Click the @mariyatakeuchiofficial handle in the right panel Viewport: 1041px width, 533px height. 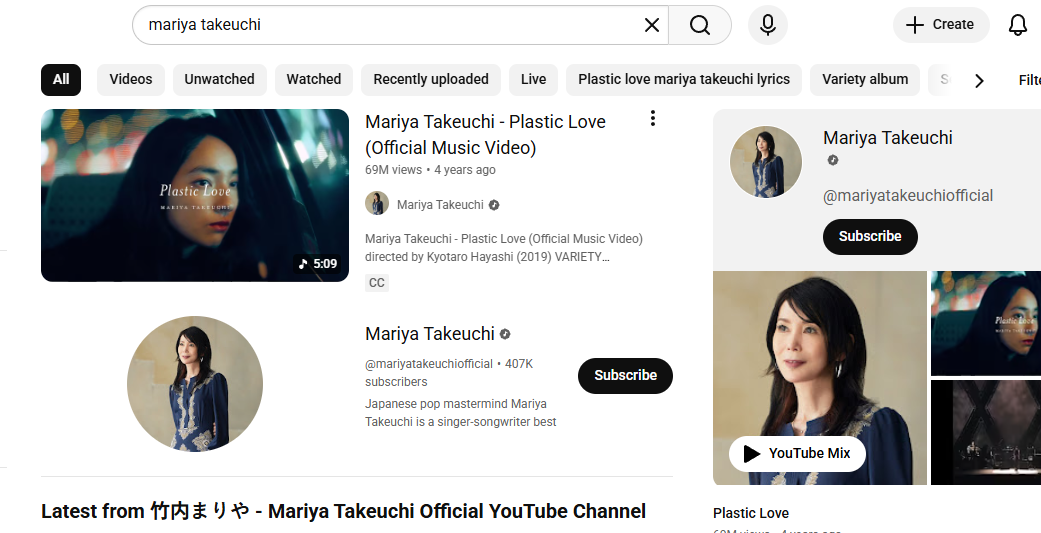pyautogui.click(x=908, y=196)
